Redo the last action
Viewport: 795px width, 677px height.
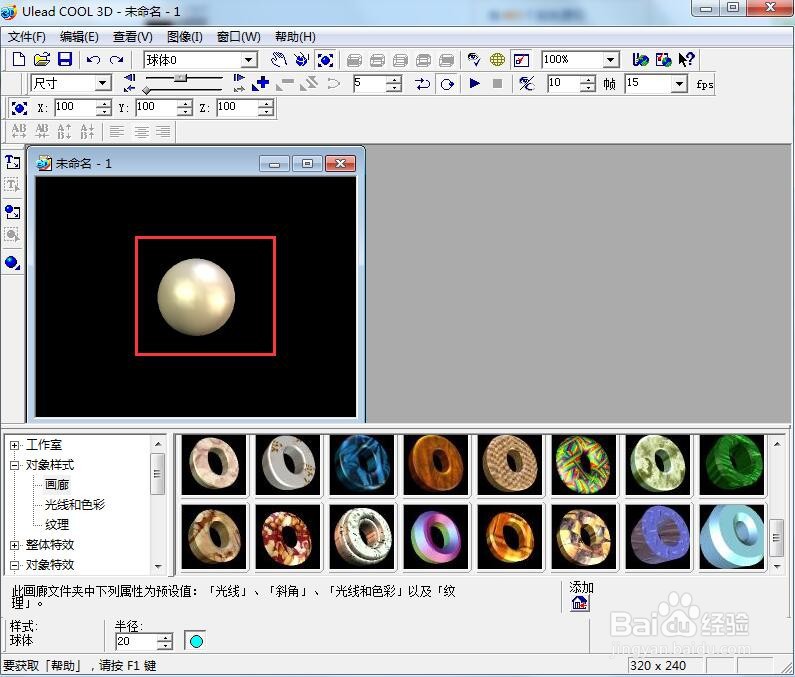(x=117, y=60)
